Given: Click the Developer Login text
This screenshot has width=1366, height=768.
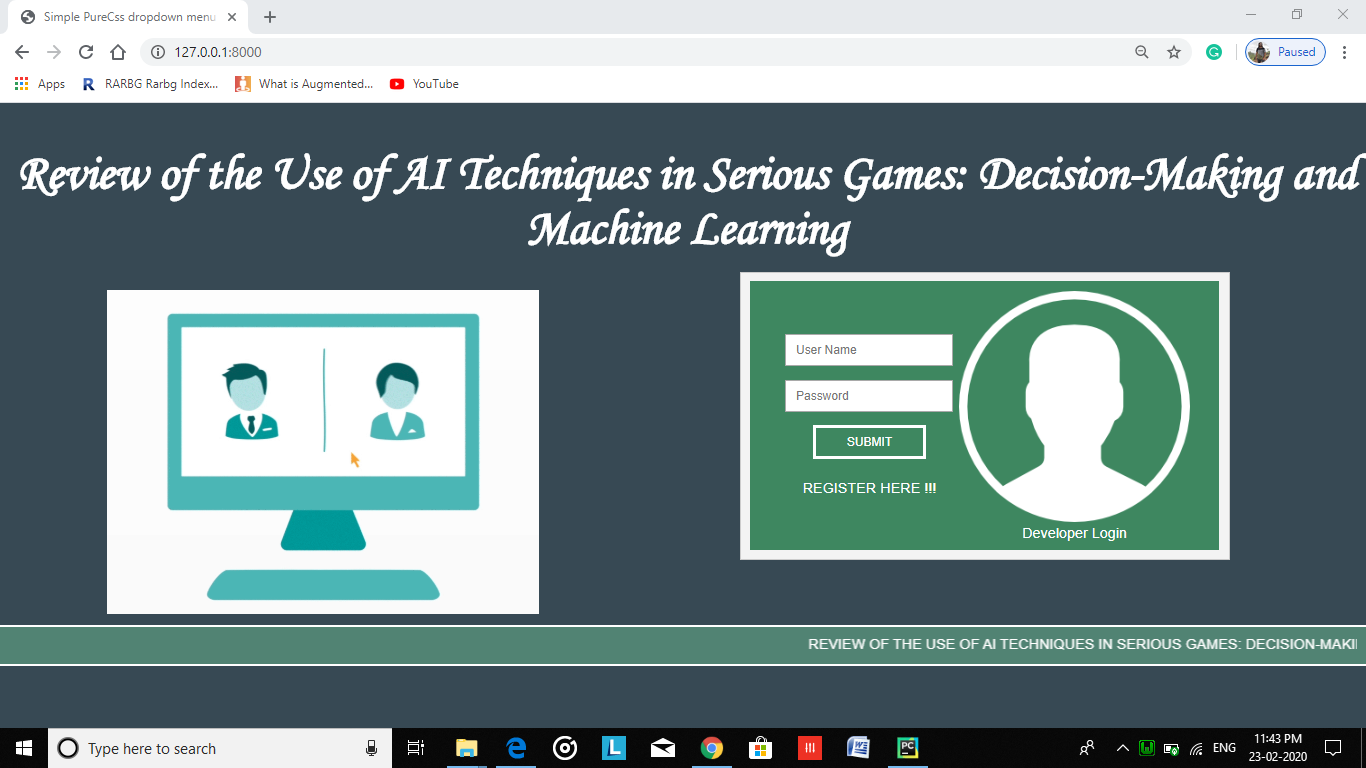Looking at the screenshot, I should [1074, 533].
